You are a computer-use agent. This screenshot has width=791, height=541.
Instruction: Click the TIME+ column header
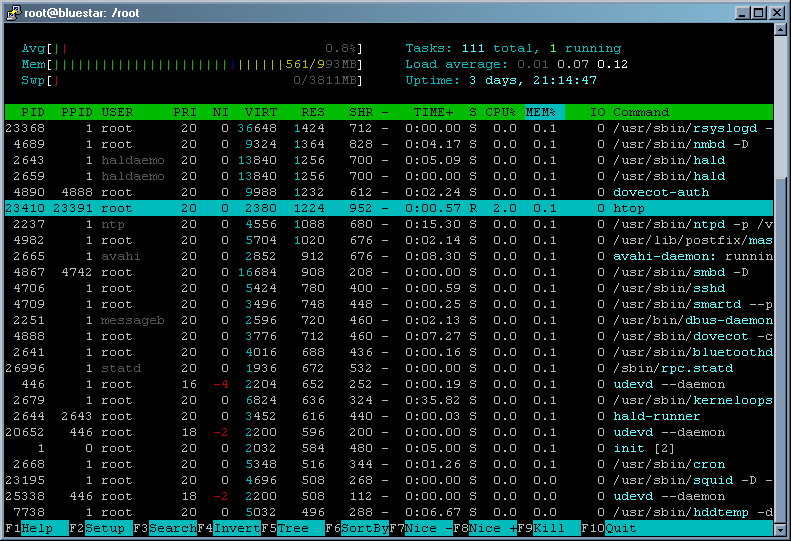pos(434,112)
